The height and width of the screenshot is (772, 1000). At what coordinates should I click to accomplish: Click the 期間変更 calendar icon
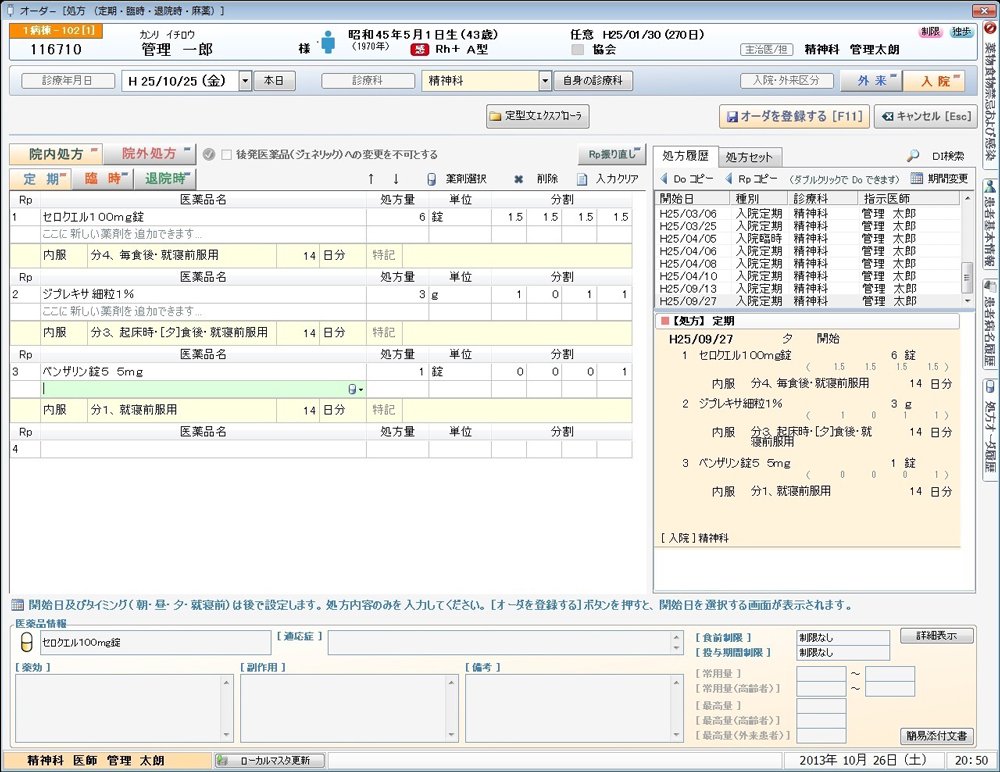coord(916,179)
